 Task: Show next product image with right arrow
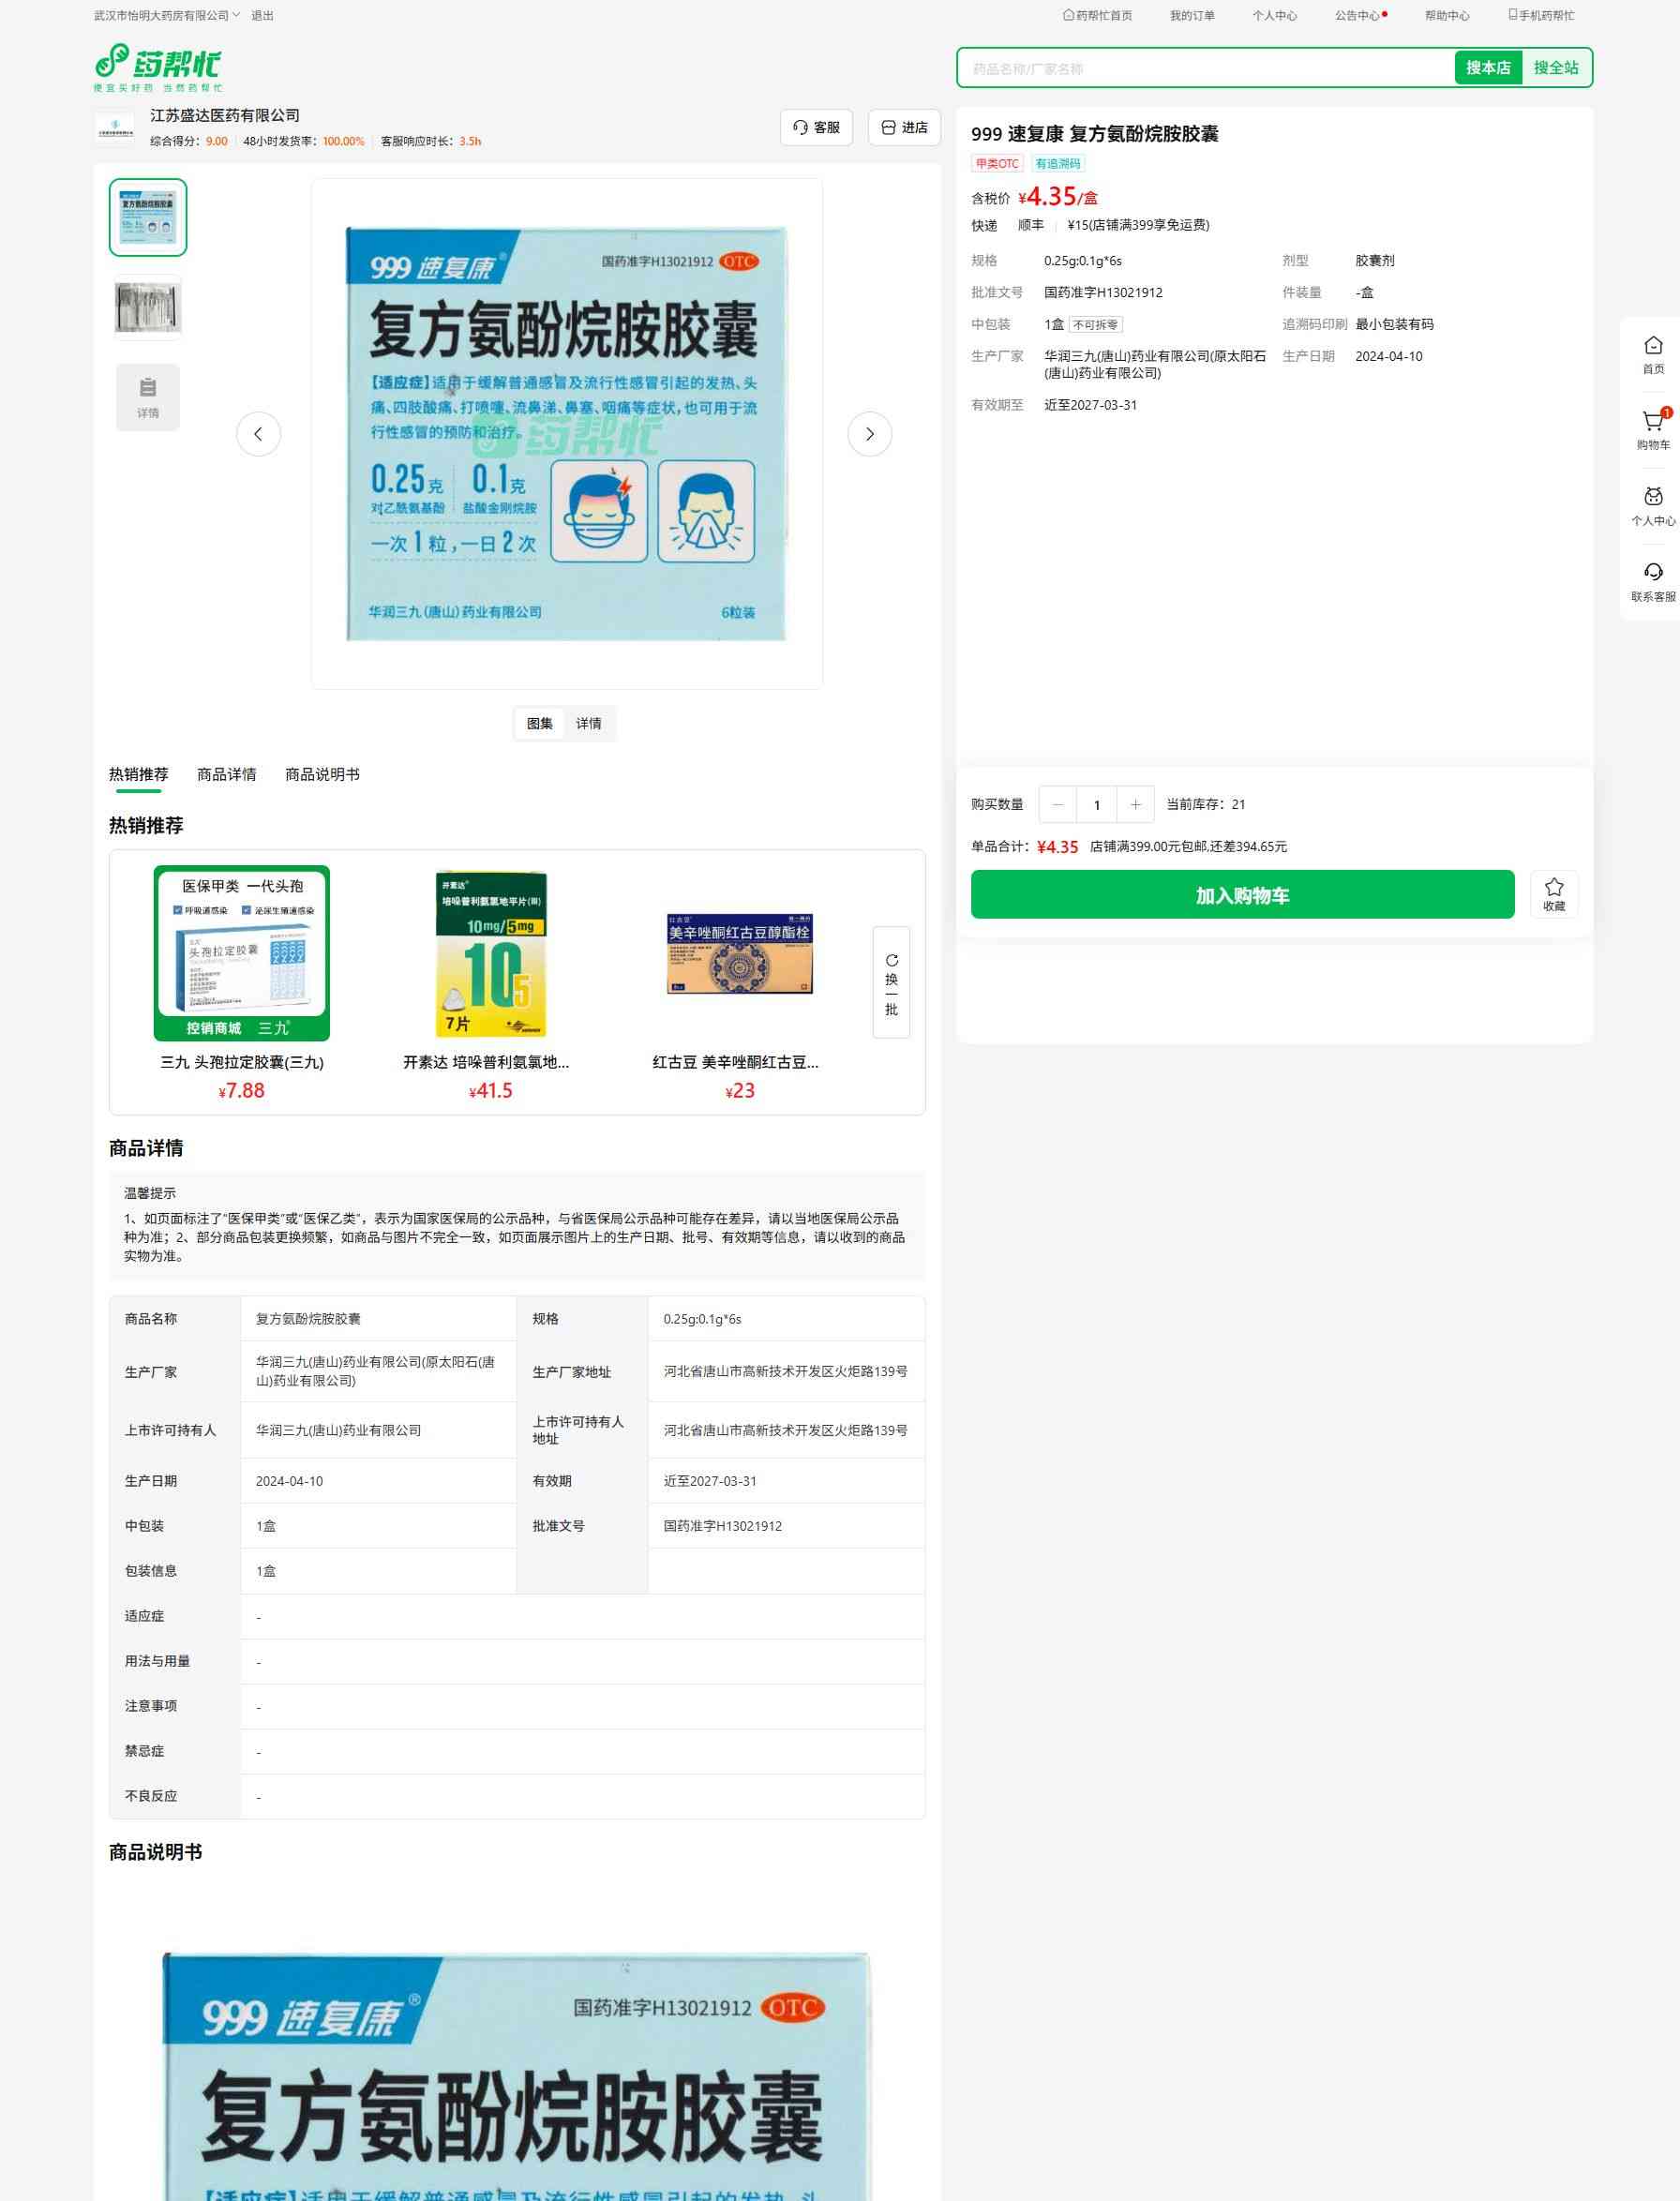tap(869, 434)
